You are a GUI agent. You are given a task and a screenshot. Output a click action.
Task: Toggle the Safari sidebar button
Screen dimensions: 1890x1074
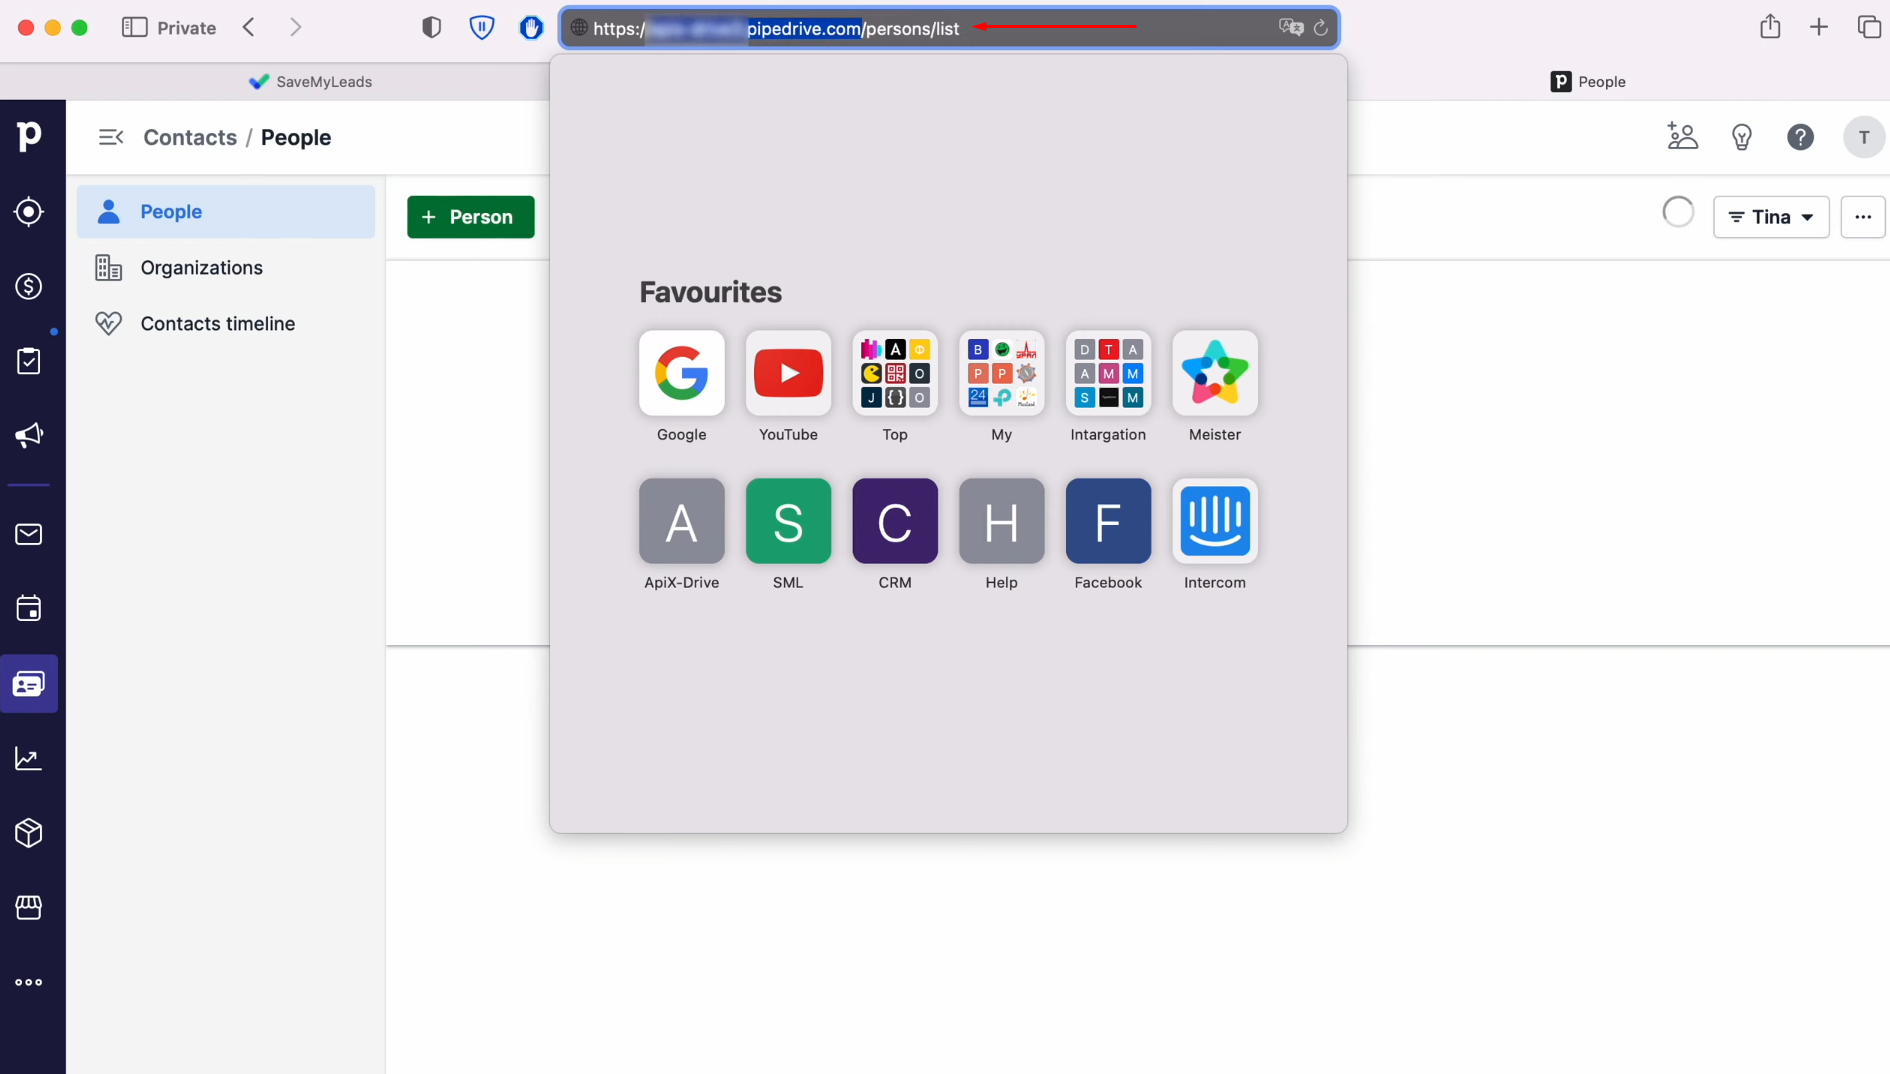(134, 28)
